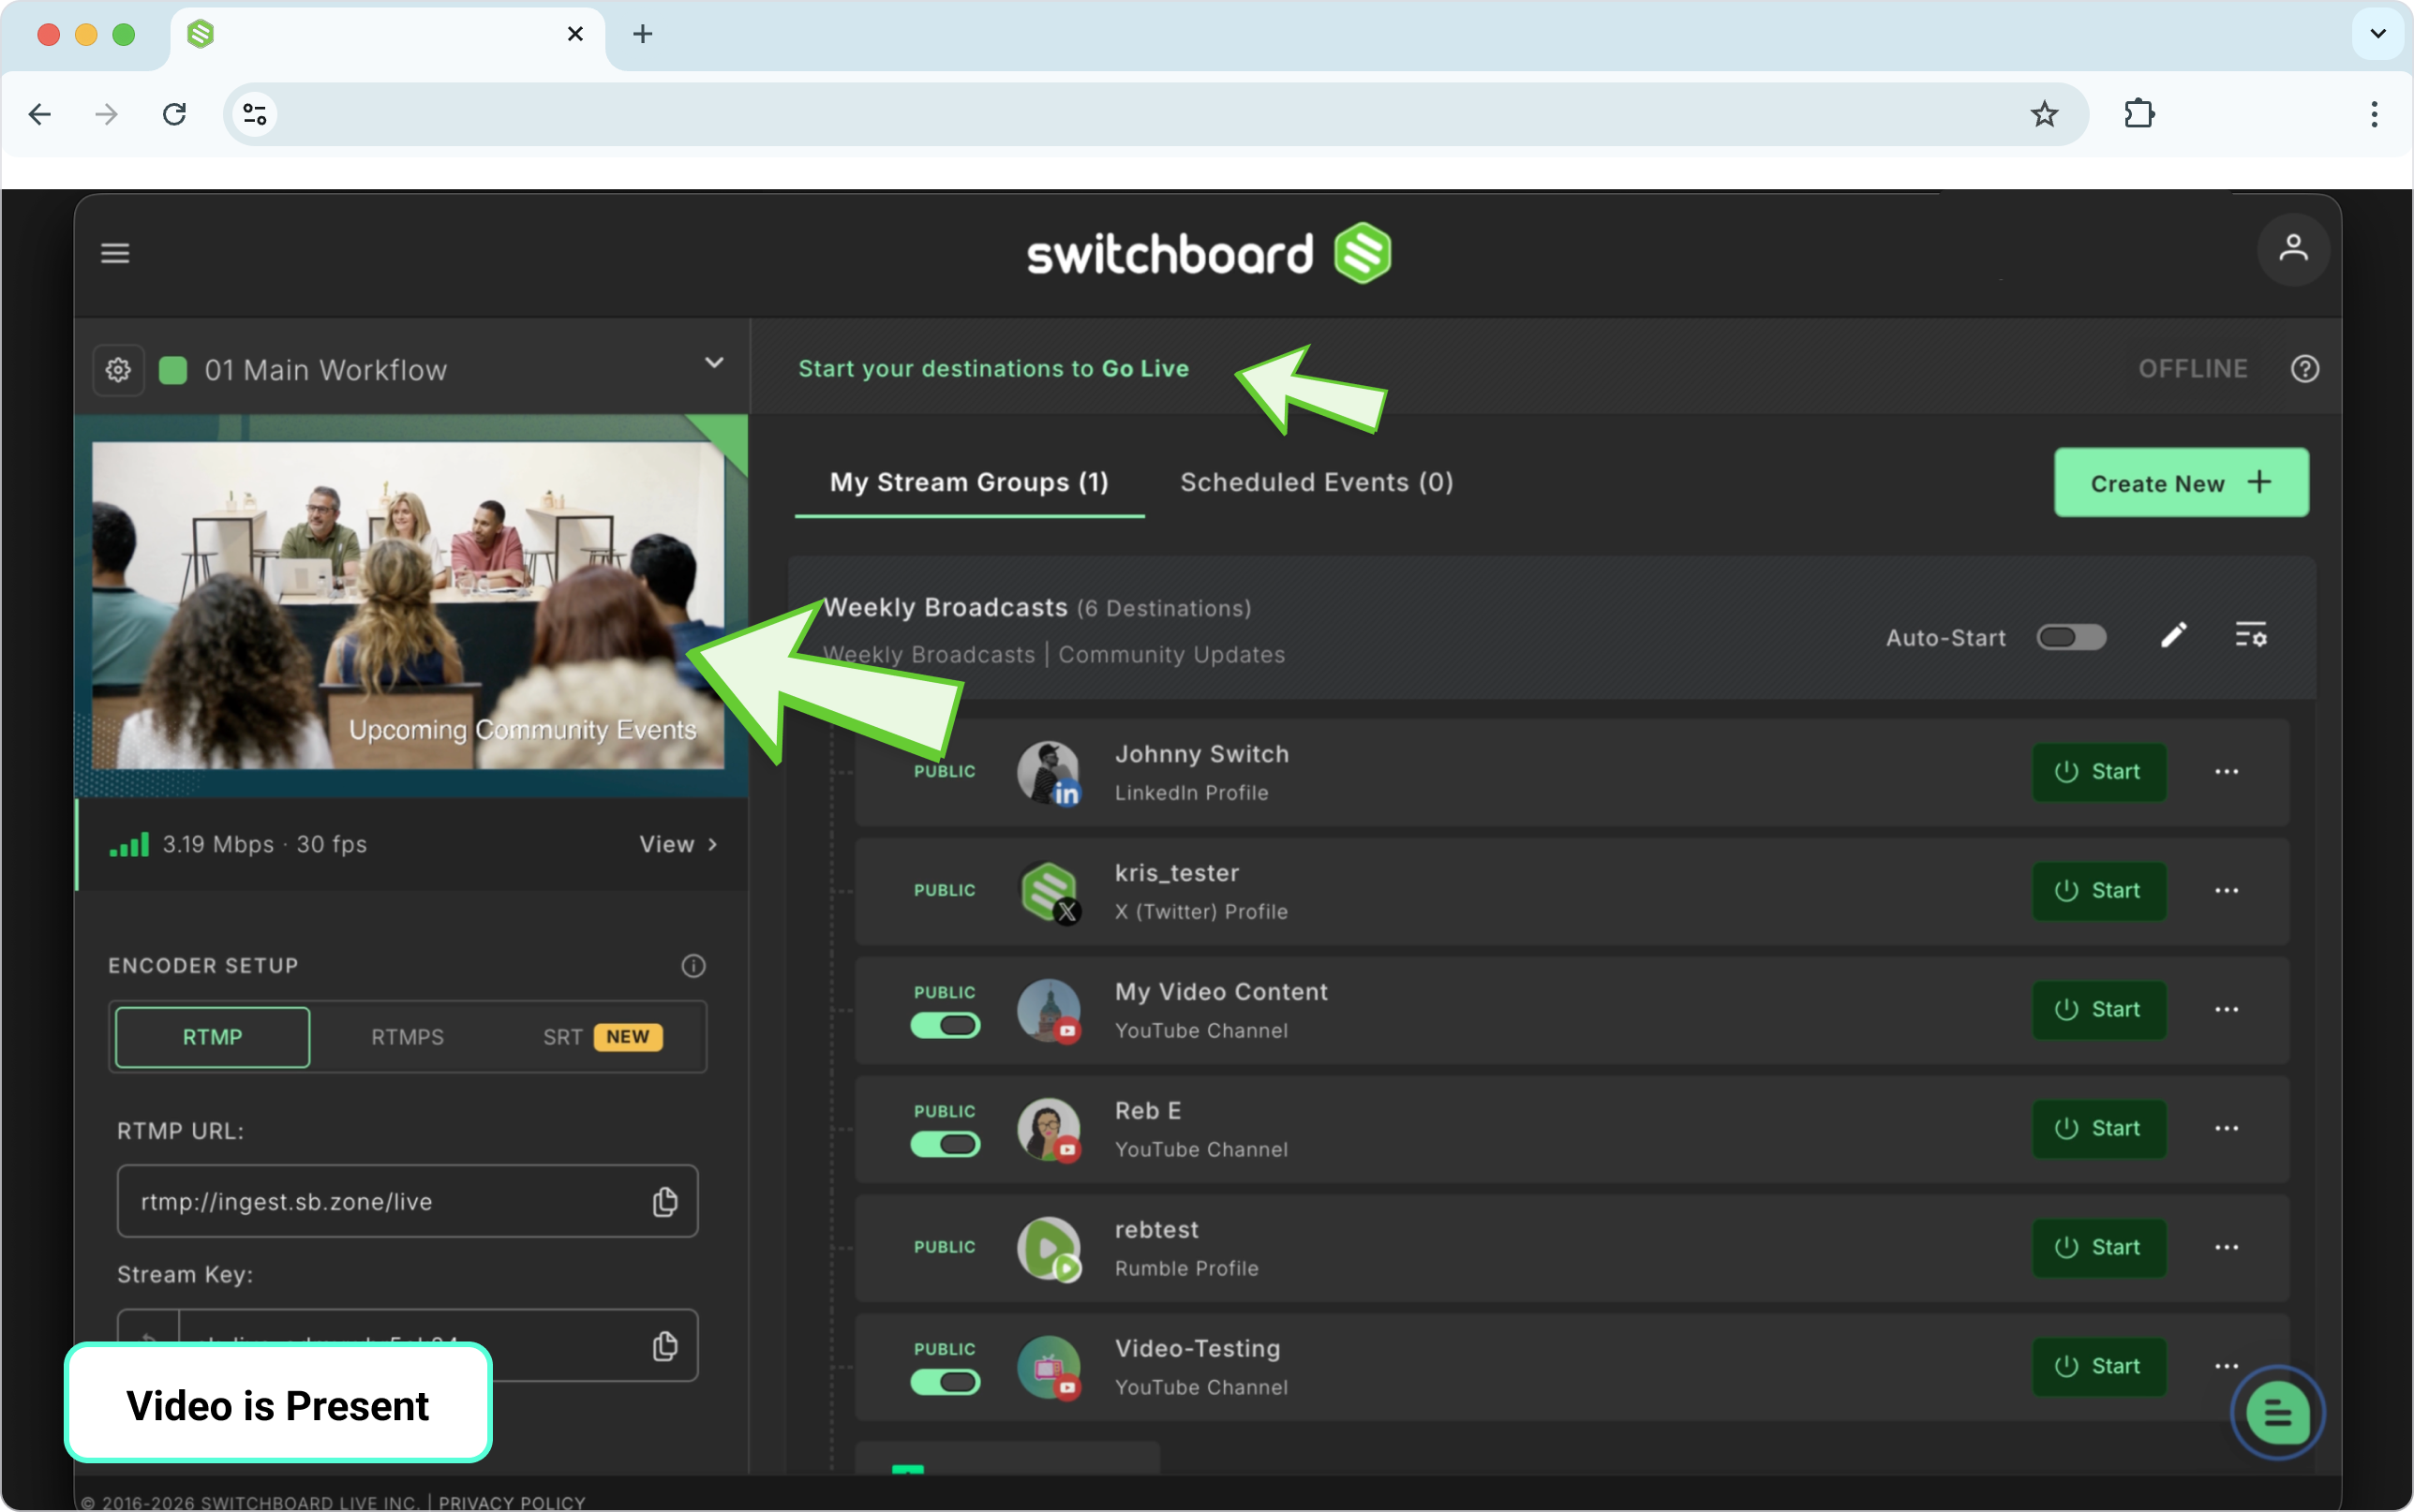2414x1512 pixels.
Task: Click the help question mark icon
Action: [2305, 369]
